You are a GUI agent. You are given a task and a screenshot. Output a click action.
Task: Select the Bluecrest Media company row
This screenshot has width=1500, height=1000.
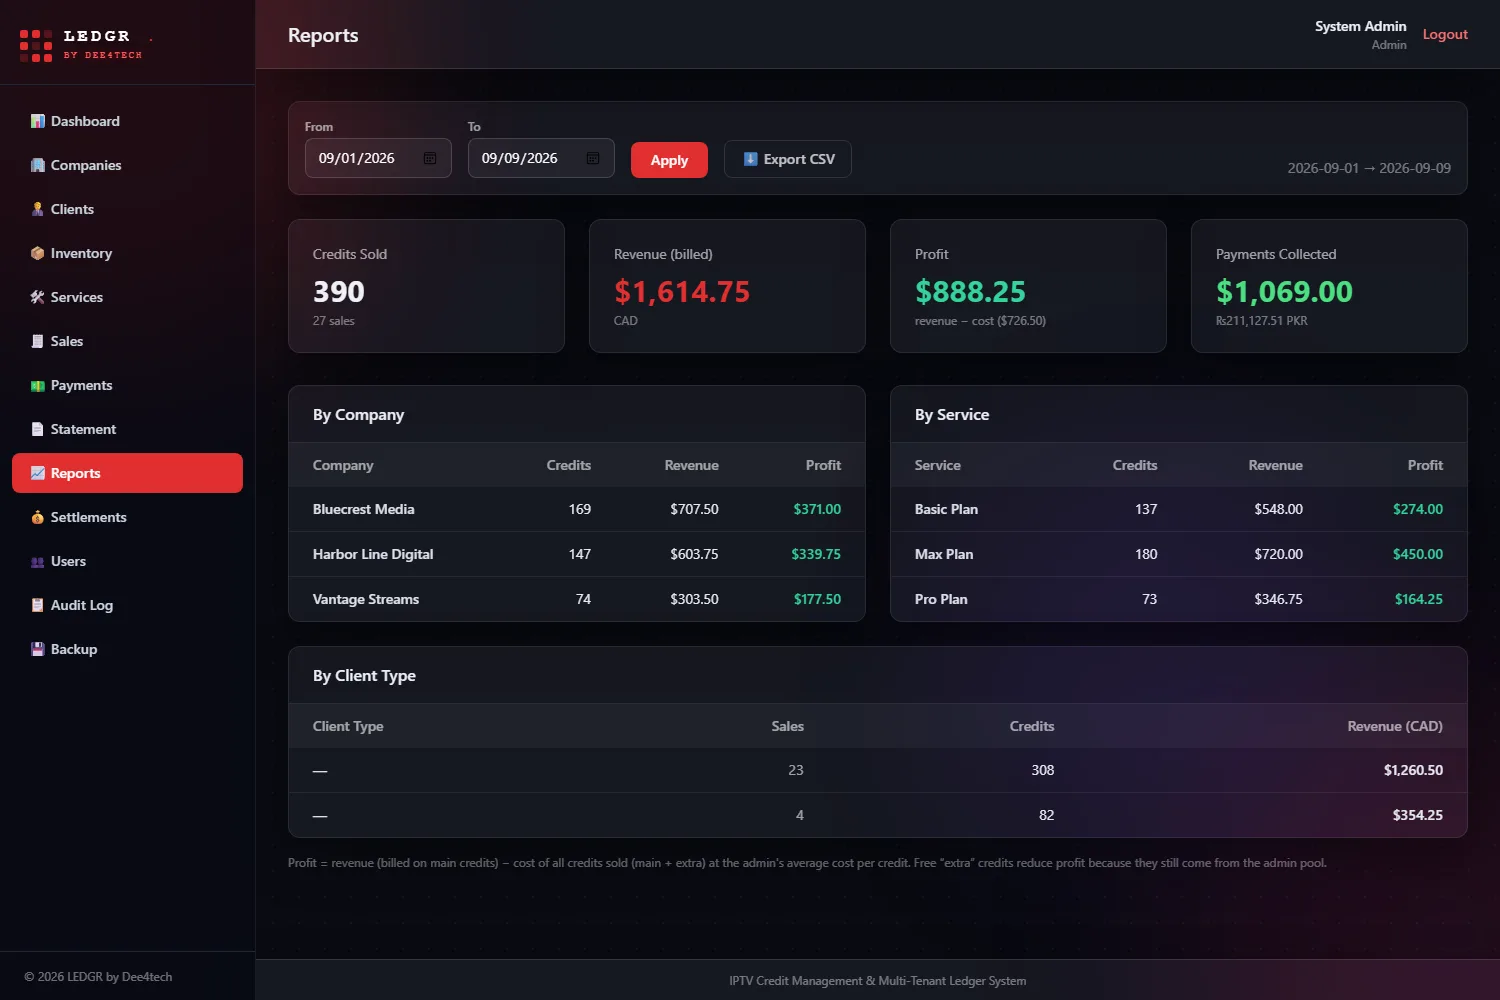577,509
